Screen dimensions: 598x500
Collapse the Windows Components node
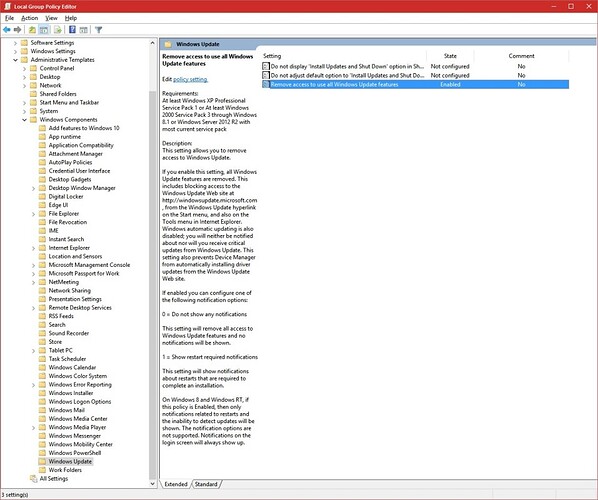point(24,120)
